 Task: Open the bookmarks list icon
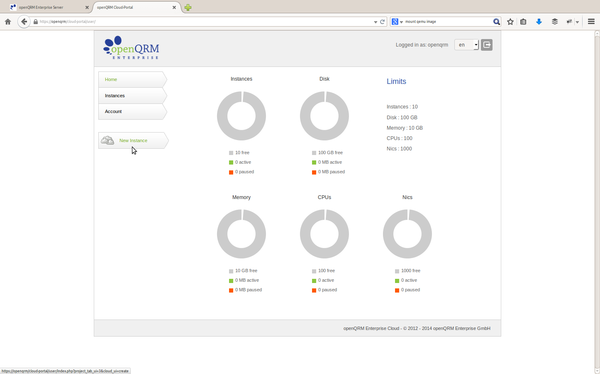[x=523, y=22]
